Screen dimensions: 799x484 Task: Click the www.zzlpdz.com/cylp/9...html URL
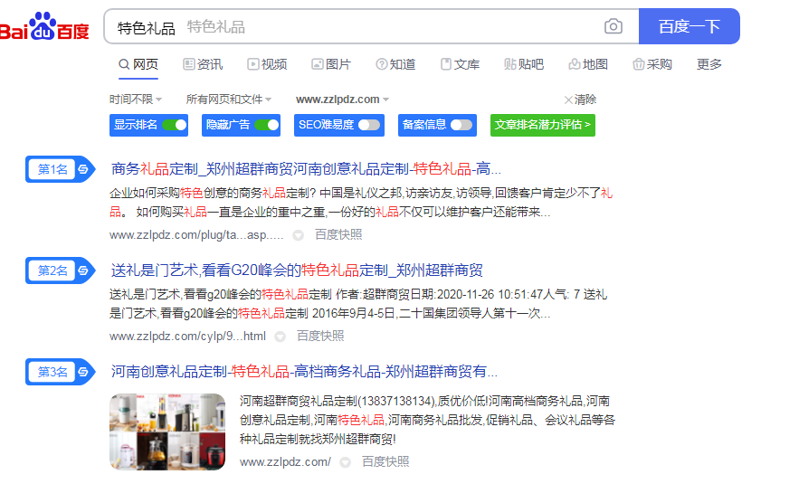click(x=188, y=336)
